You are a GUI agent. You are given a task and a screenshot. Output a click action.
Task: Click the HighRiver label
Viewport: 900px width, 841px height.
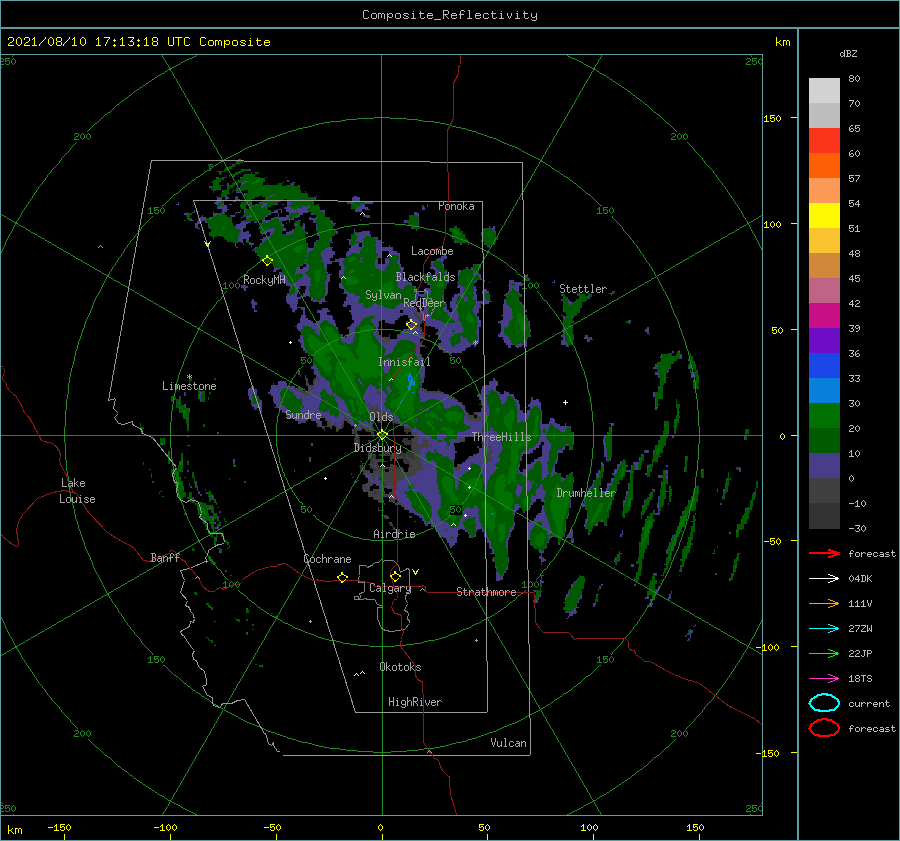point(415,702)
